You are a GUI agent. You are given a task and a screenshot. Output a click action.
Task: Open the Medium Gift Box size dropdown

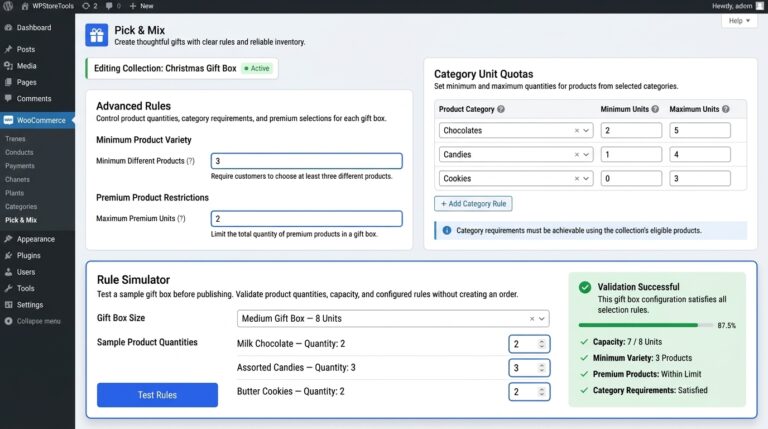542,318
